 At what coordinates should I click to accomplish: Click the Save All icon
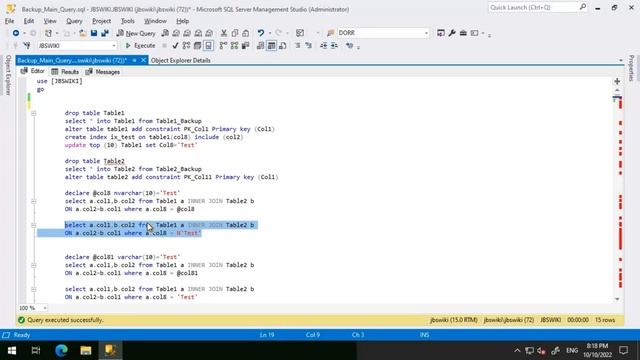click(105, 33)
